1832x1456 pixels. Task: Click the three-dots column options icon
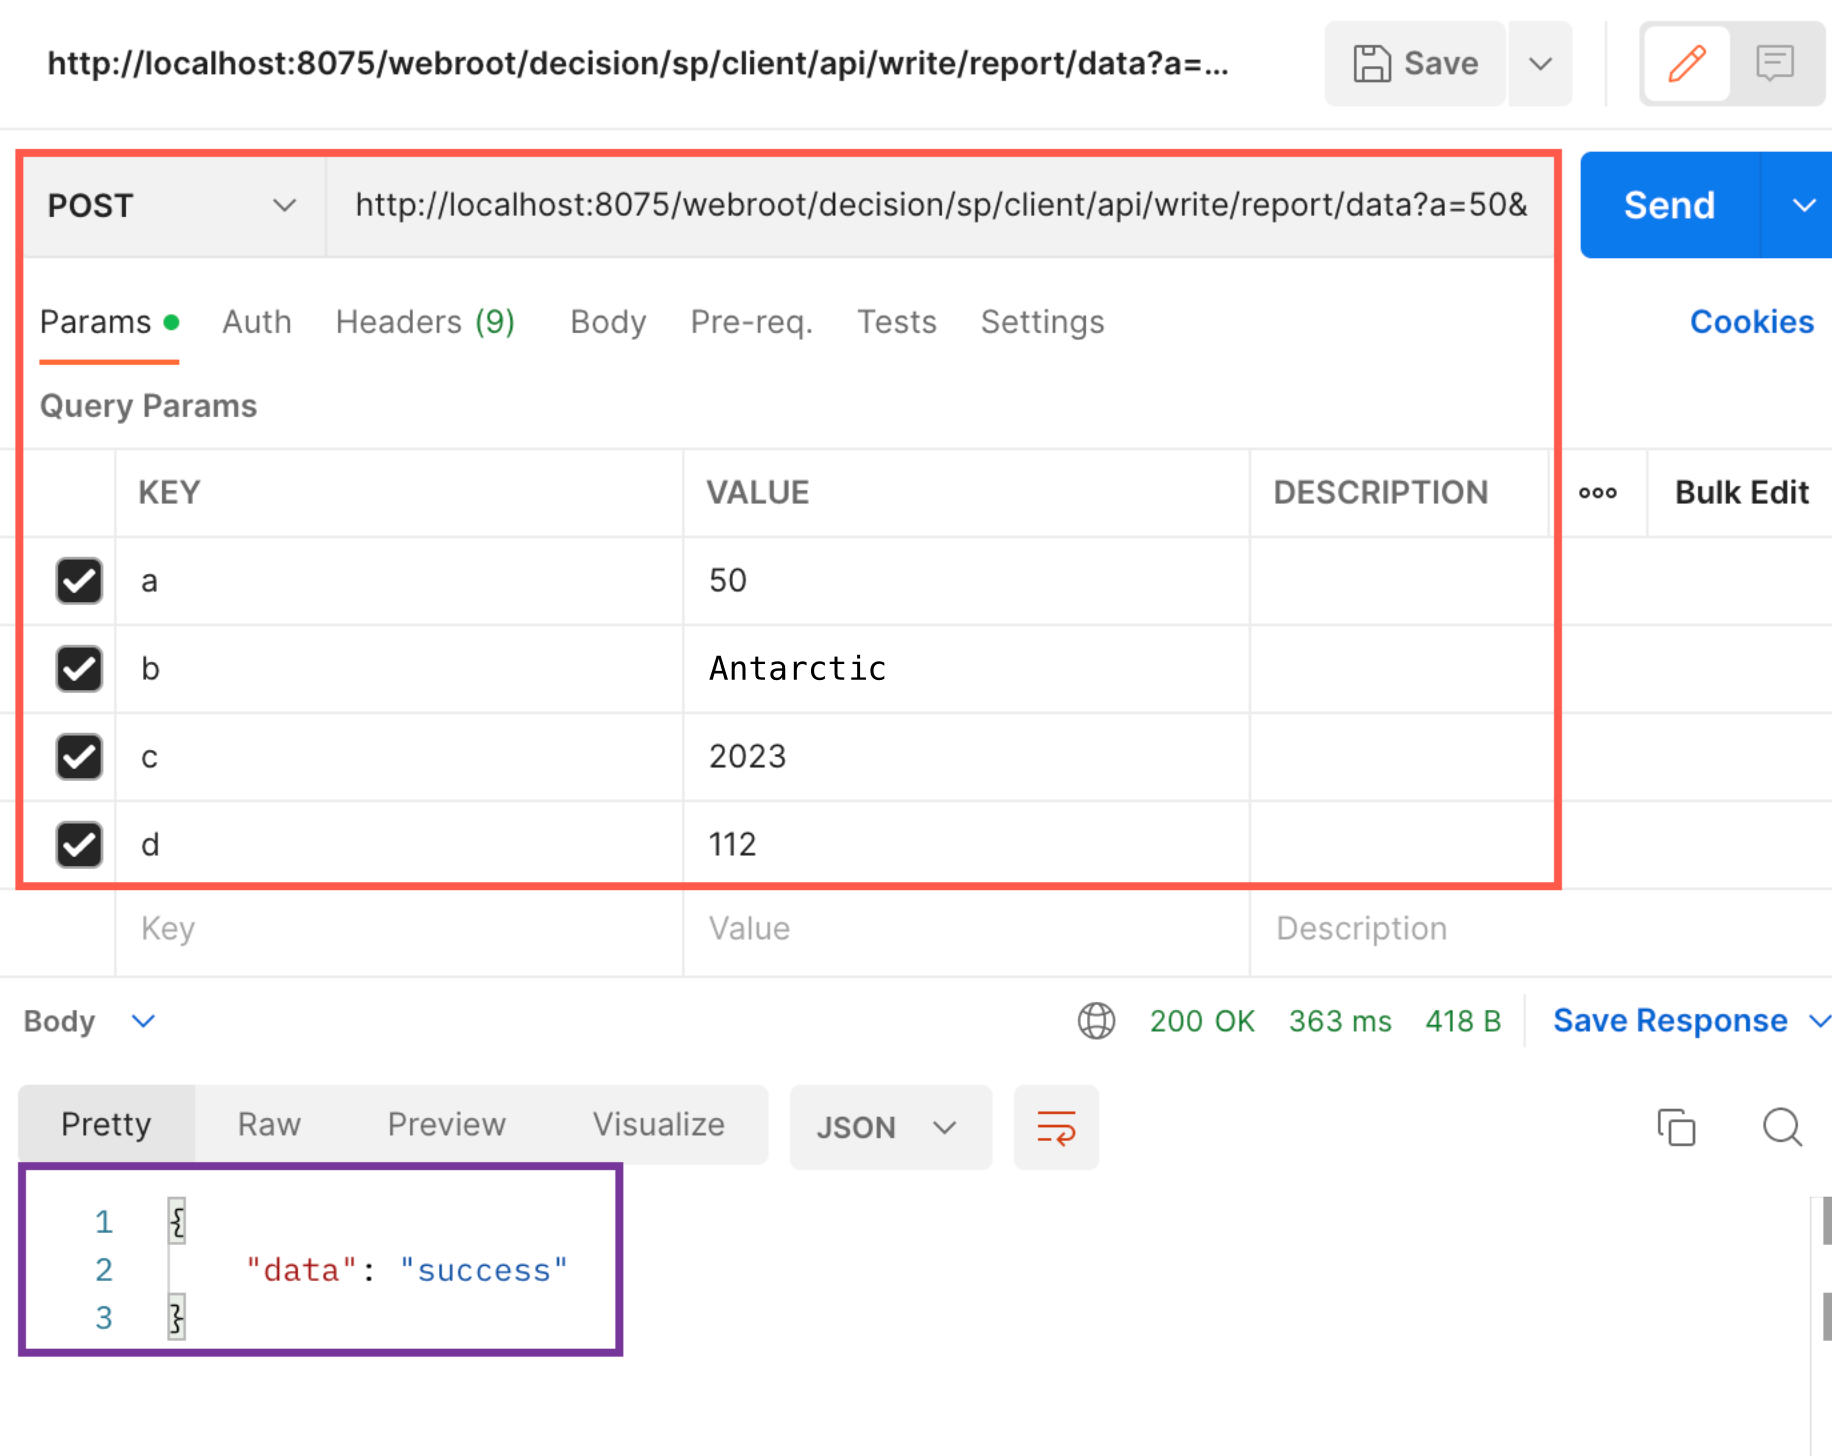[1598, 492]
